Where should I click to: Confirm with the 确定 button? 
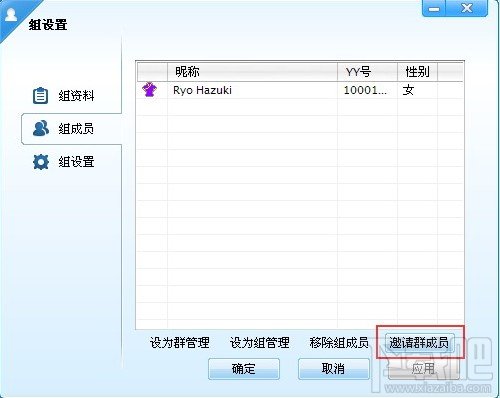tap(244, 369)
